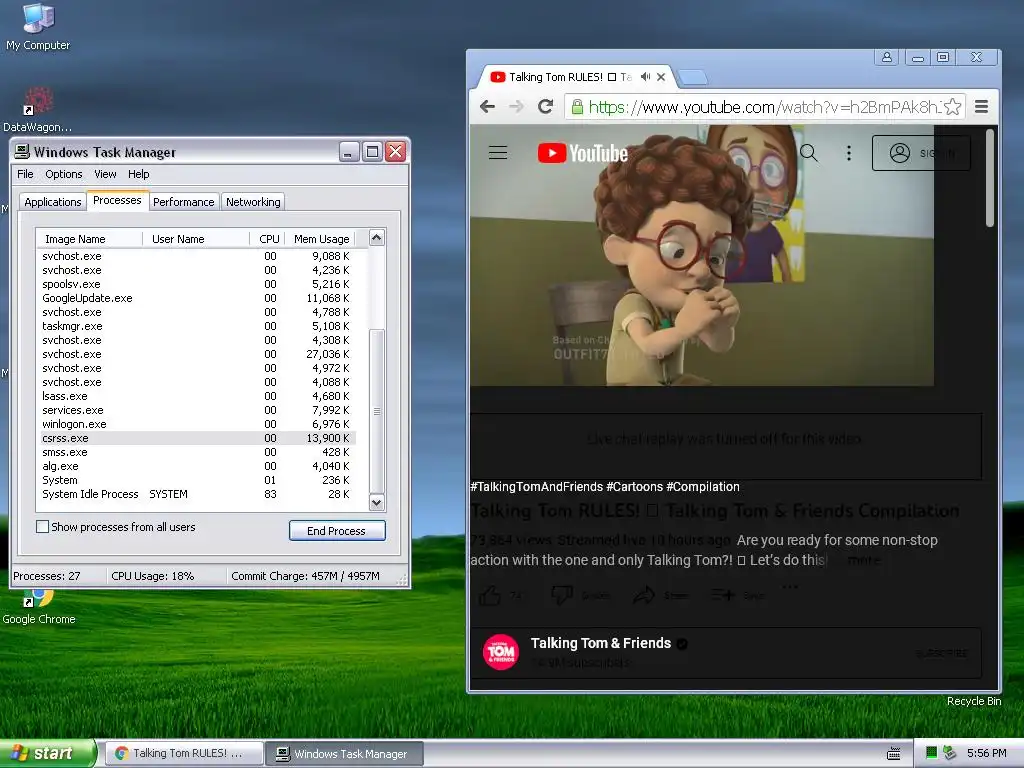The image size is (1024, 768).
Task: Open Talking Tom & Friends channel avatar
Action: pyautogui.click(x=501, y=652)
